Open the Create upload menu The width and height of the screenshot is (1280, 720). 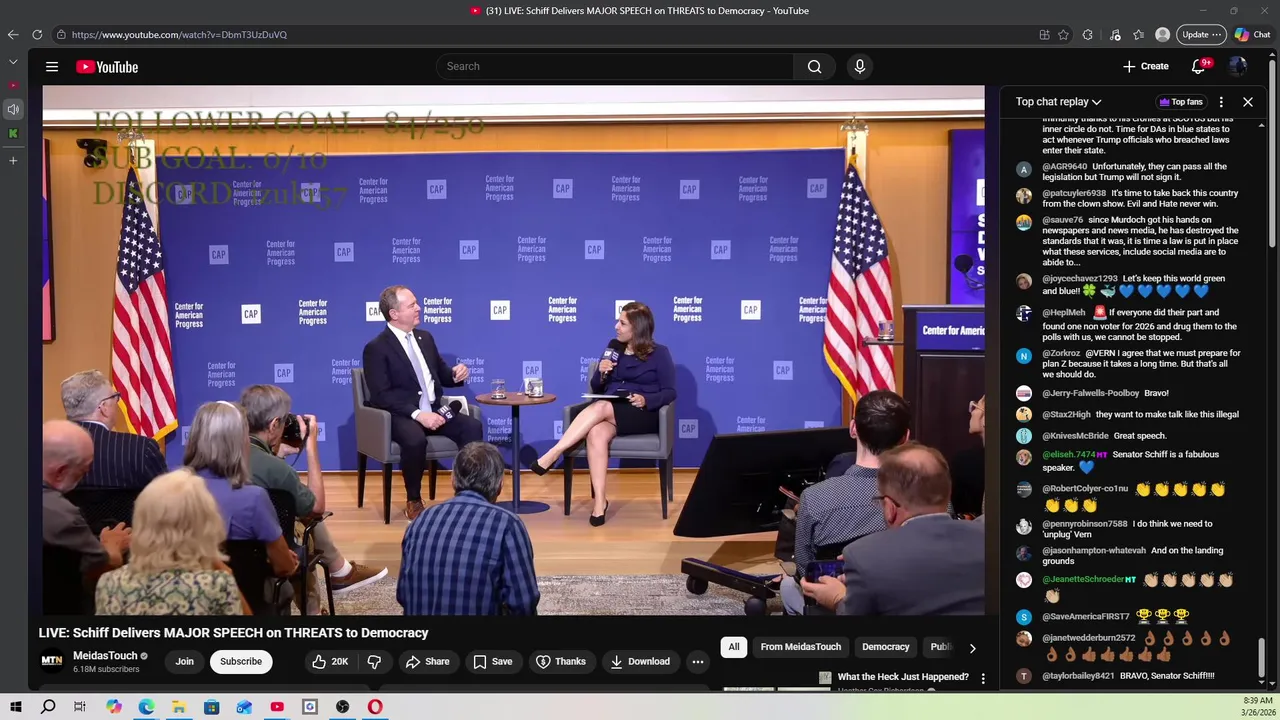tap(1146, 66)
